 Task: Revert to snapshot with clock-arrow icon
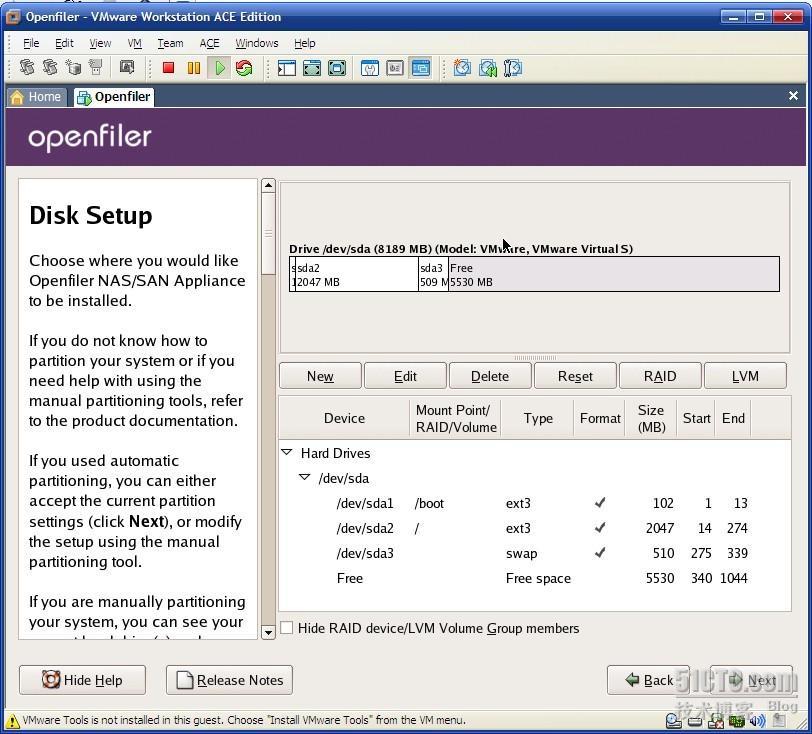pos(487,68)
